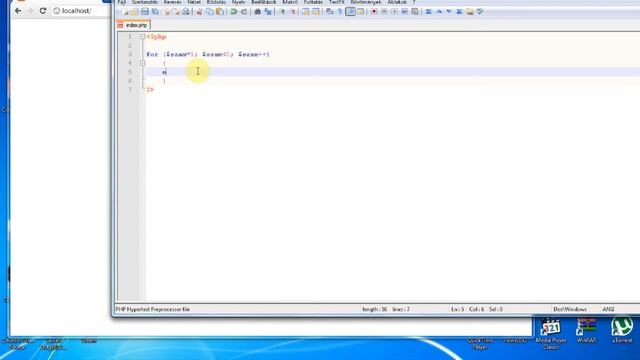Open Find with the binoculars icon
This screenshot has width=640, height=360.
coord(258,12)
